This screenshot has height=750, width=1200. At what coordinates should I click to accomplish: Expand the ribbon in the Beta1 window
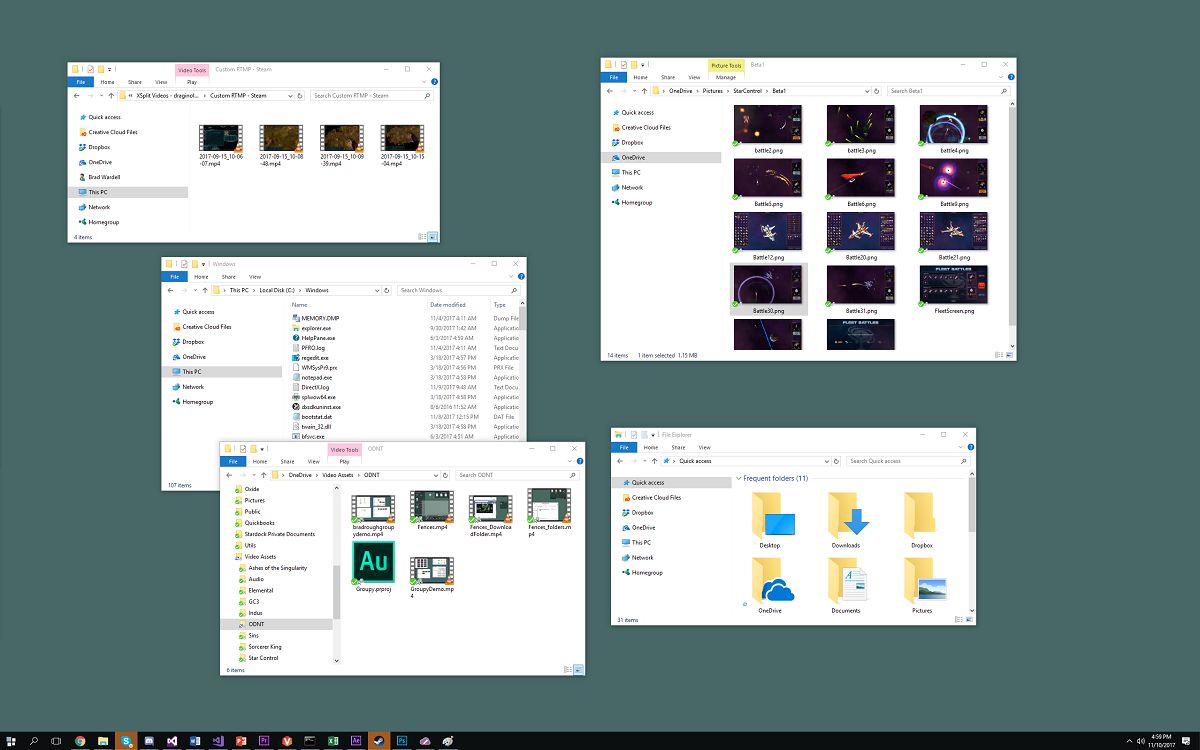coord(999,77)
